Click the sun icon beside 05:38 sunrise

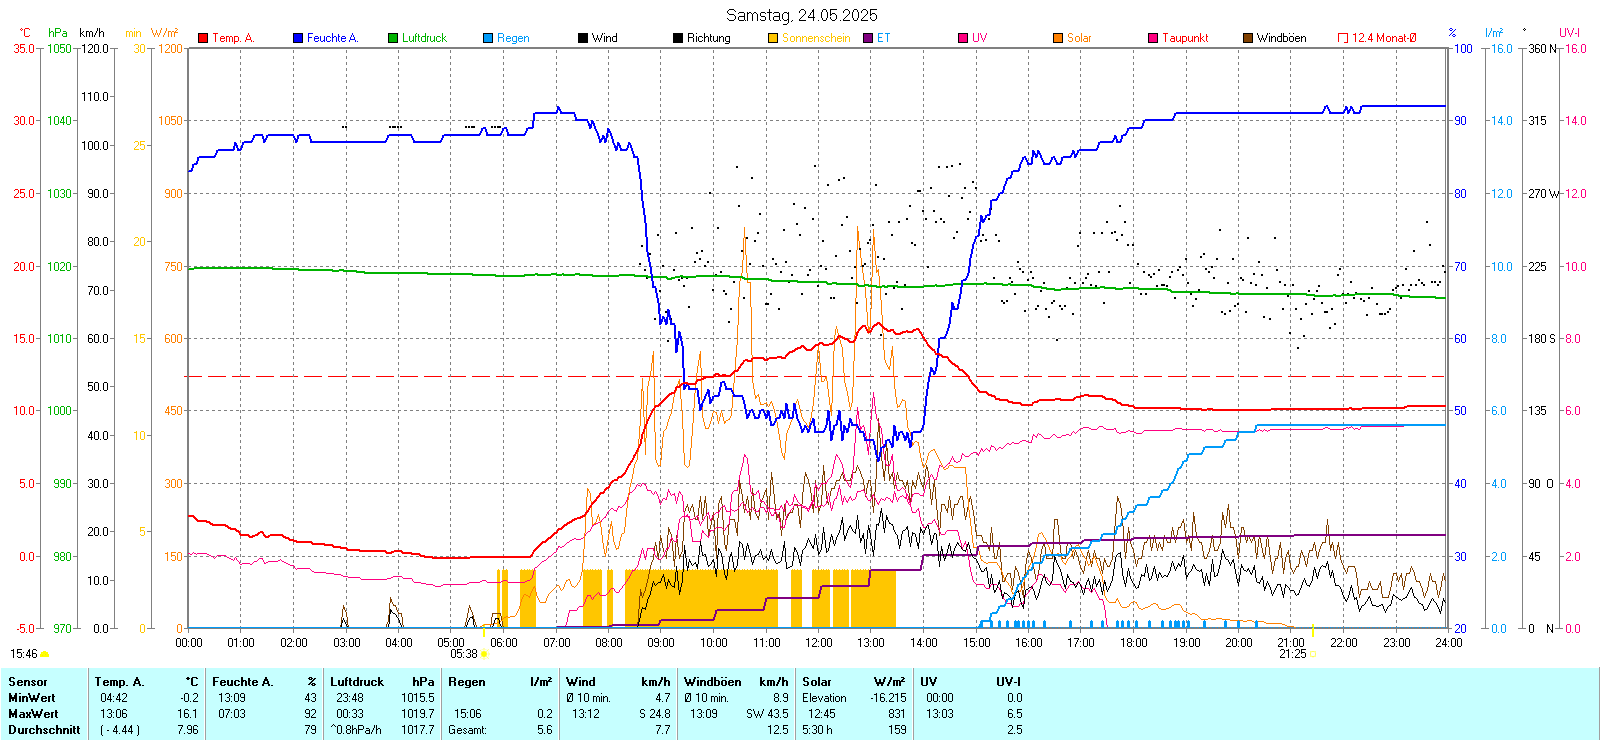[x=485, y=654]
